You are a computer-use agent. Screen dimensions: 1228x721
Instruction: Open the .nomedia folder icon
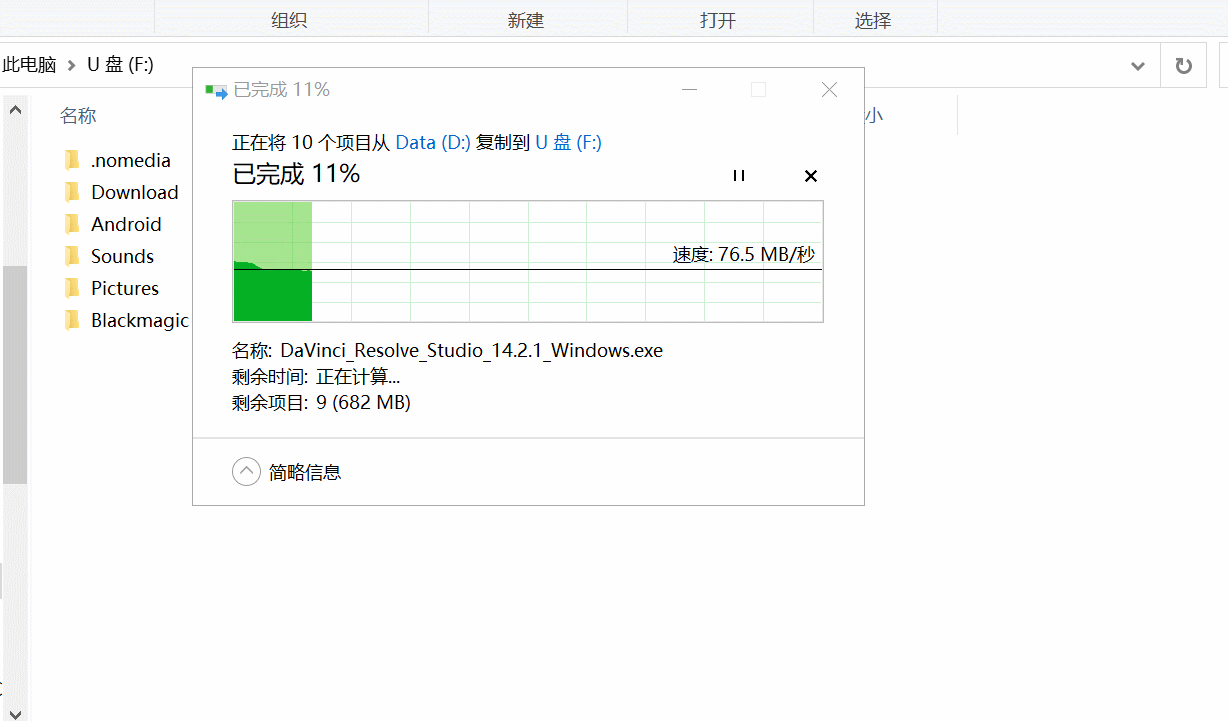(x=72, y=160)
